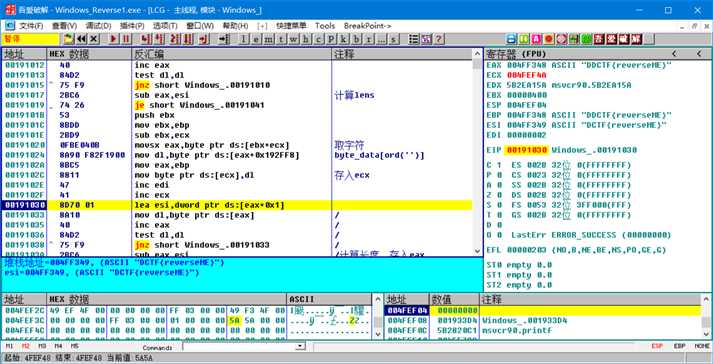Click the [+] menu bar item
This screenshot has height=364, width=713.
(262, 26)
